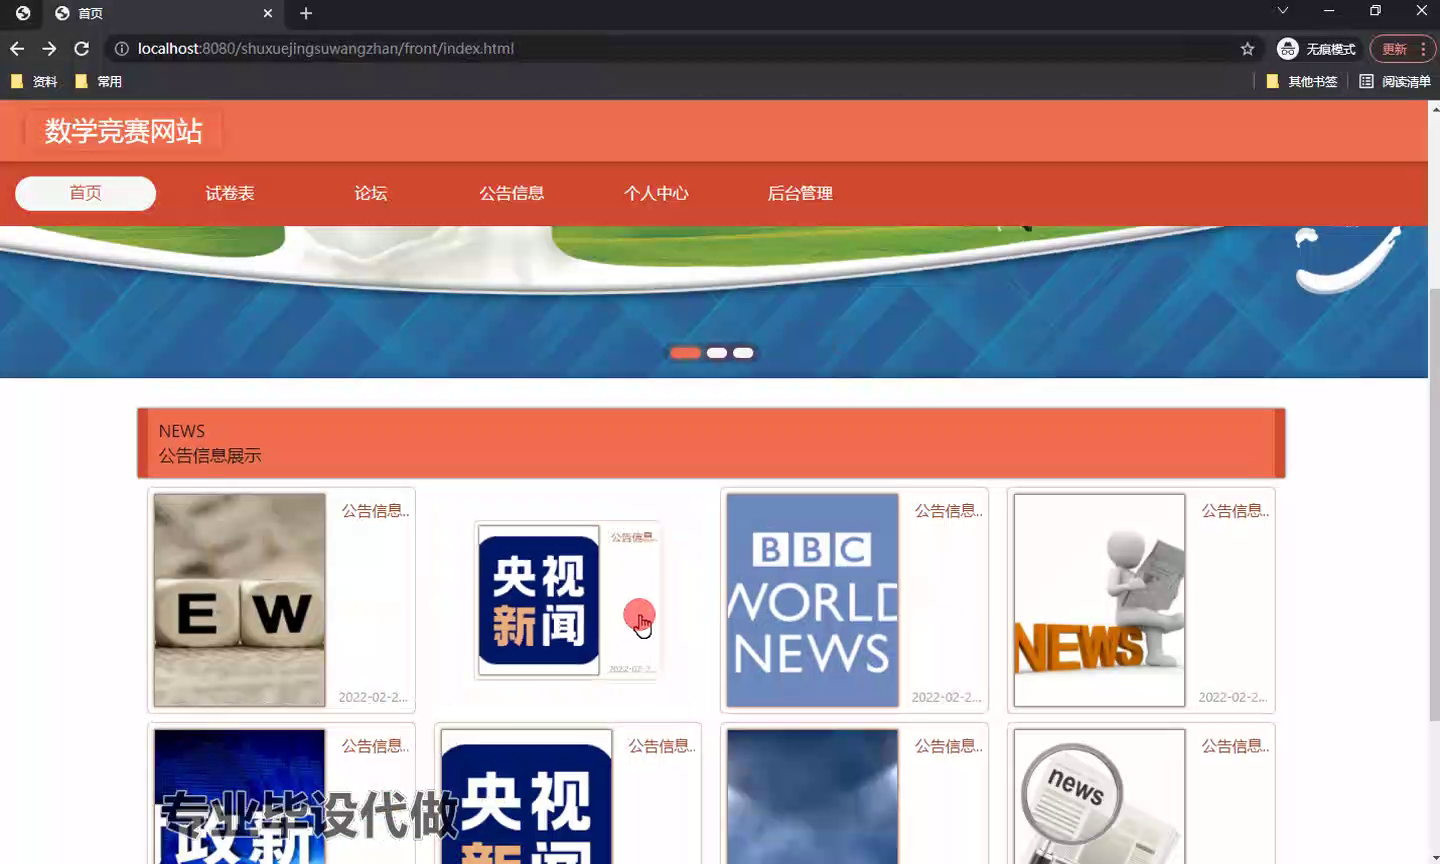Open the 其他书签 bookmarks folder
Viewport: 1440px width, 864px height.
tap(1302, 81)
